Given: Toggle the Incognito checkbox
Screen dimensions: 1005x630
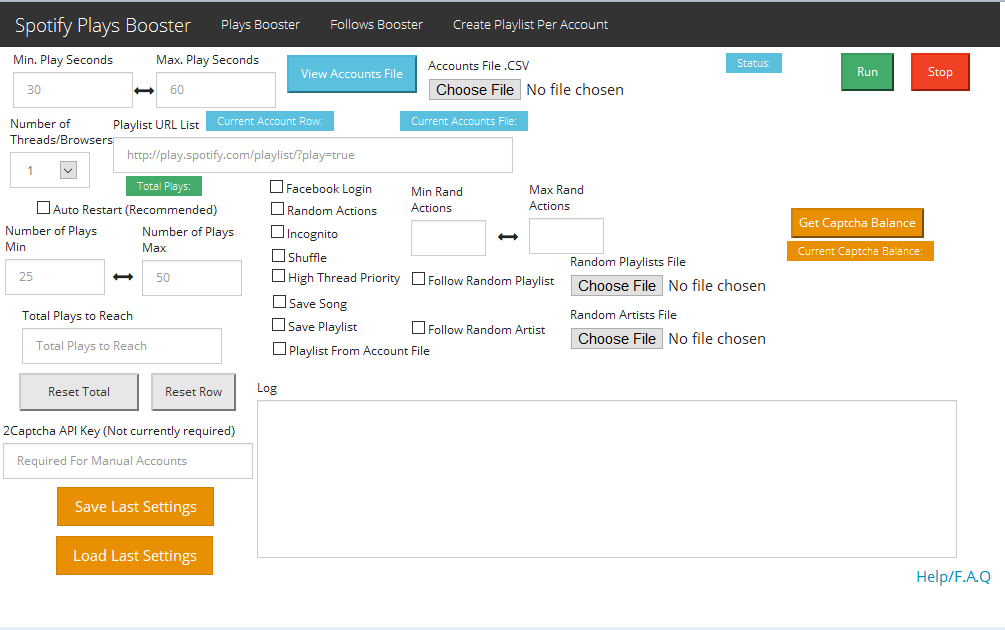Looking at the screenshot, I should coord(278,232).
